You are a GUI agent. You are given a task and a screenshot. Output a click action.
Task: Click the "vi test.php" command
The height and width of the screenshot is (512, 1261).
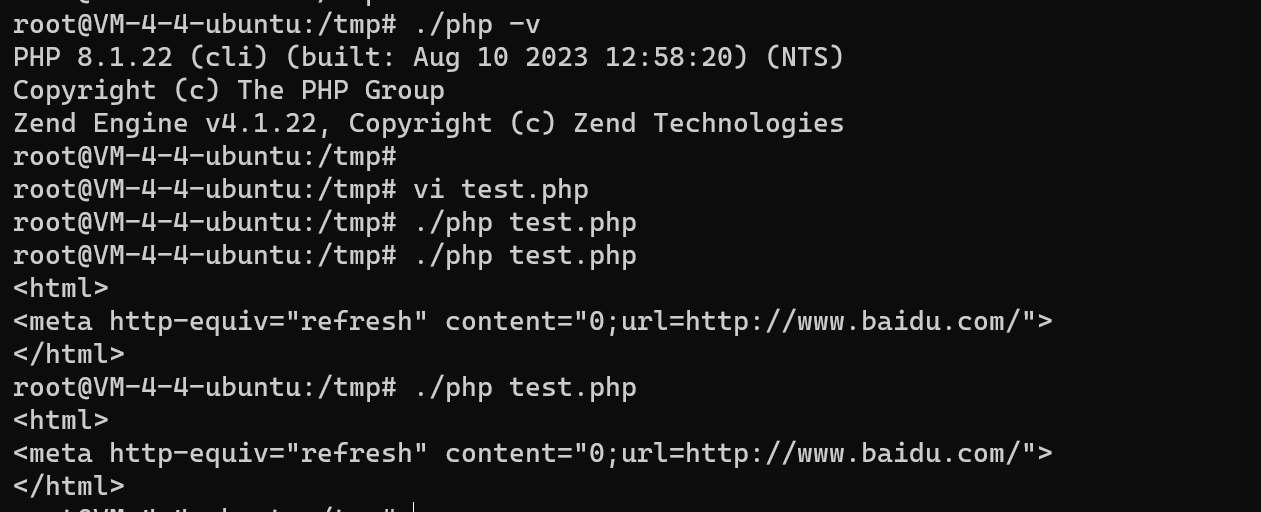(500, 189)
